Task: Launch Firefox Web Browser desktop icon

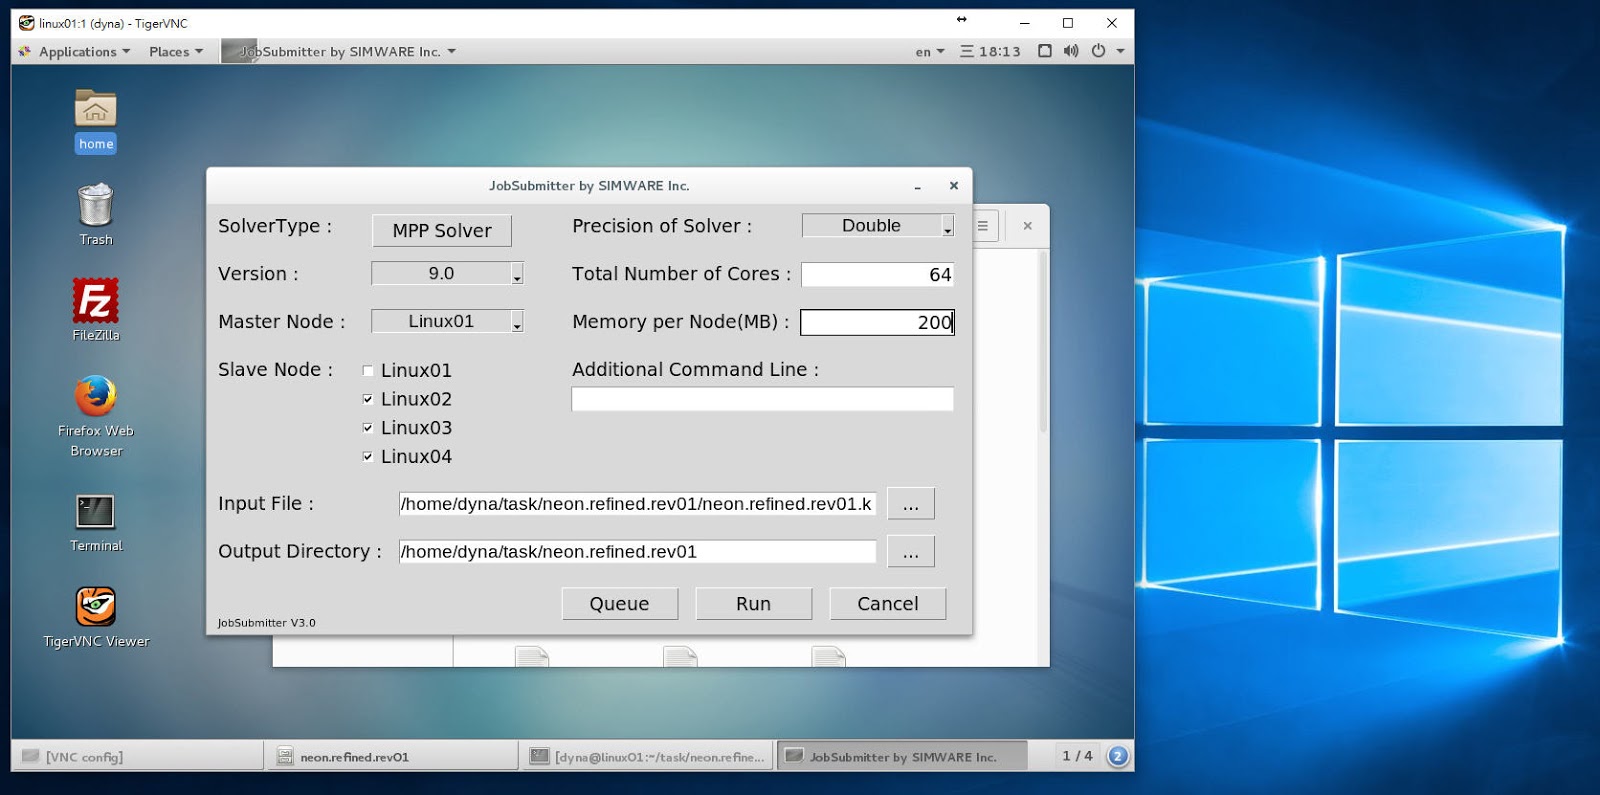Action: [95, 415]
